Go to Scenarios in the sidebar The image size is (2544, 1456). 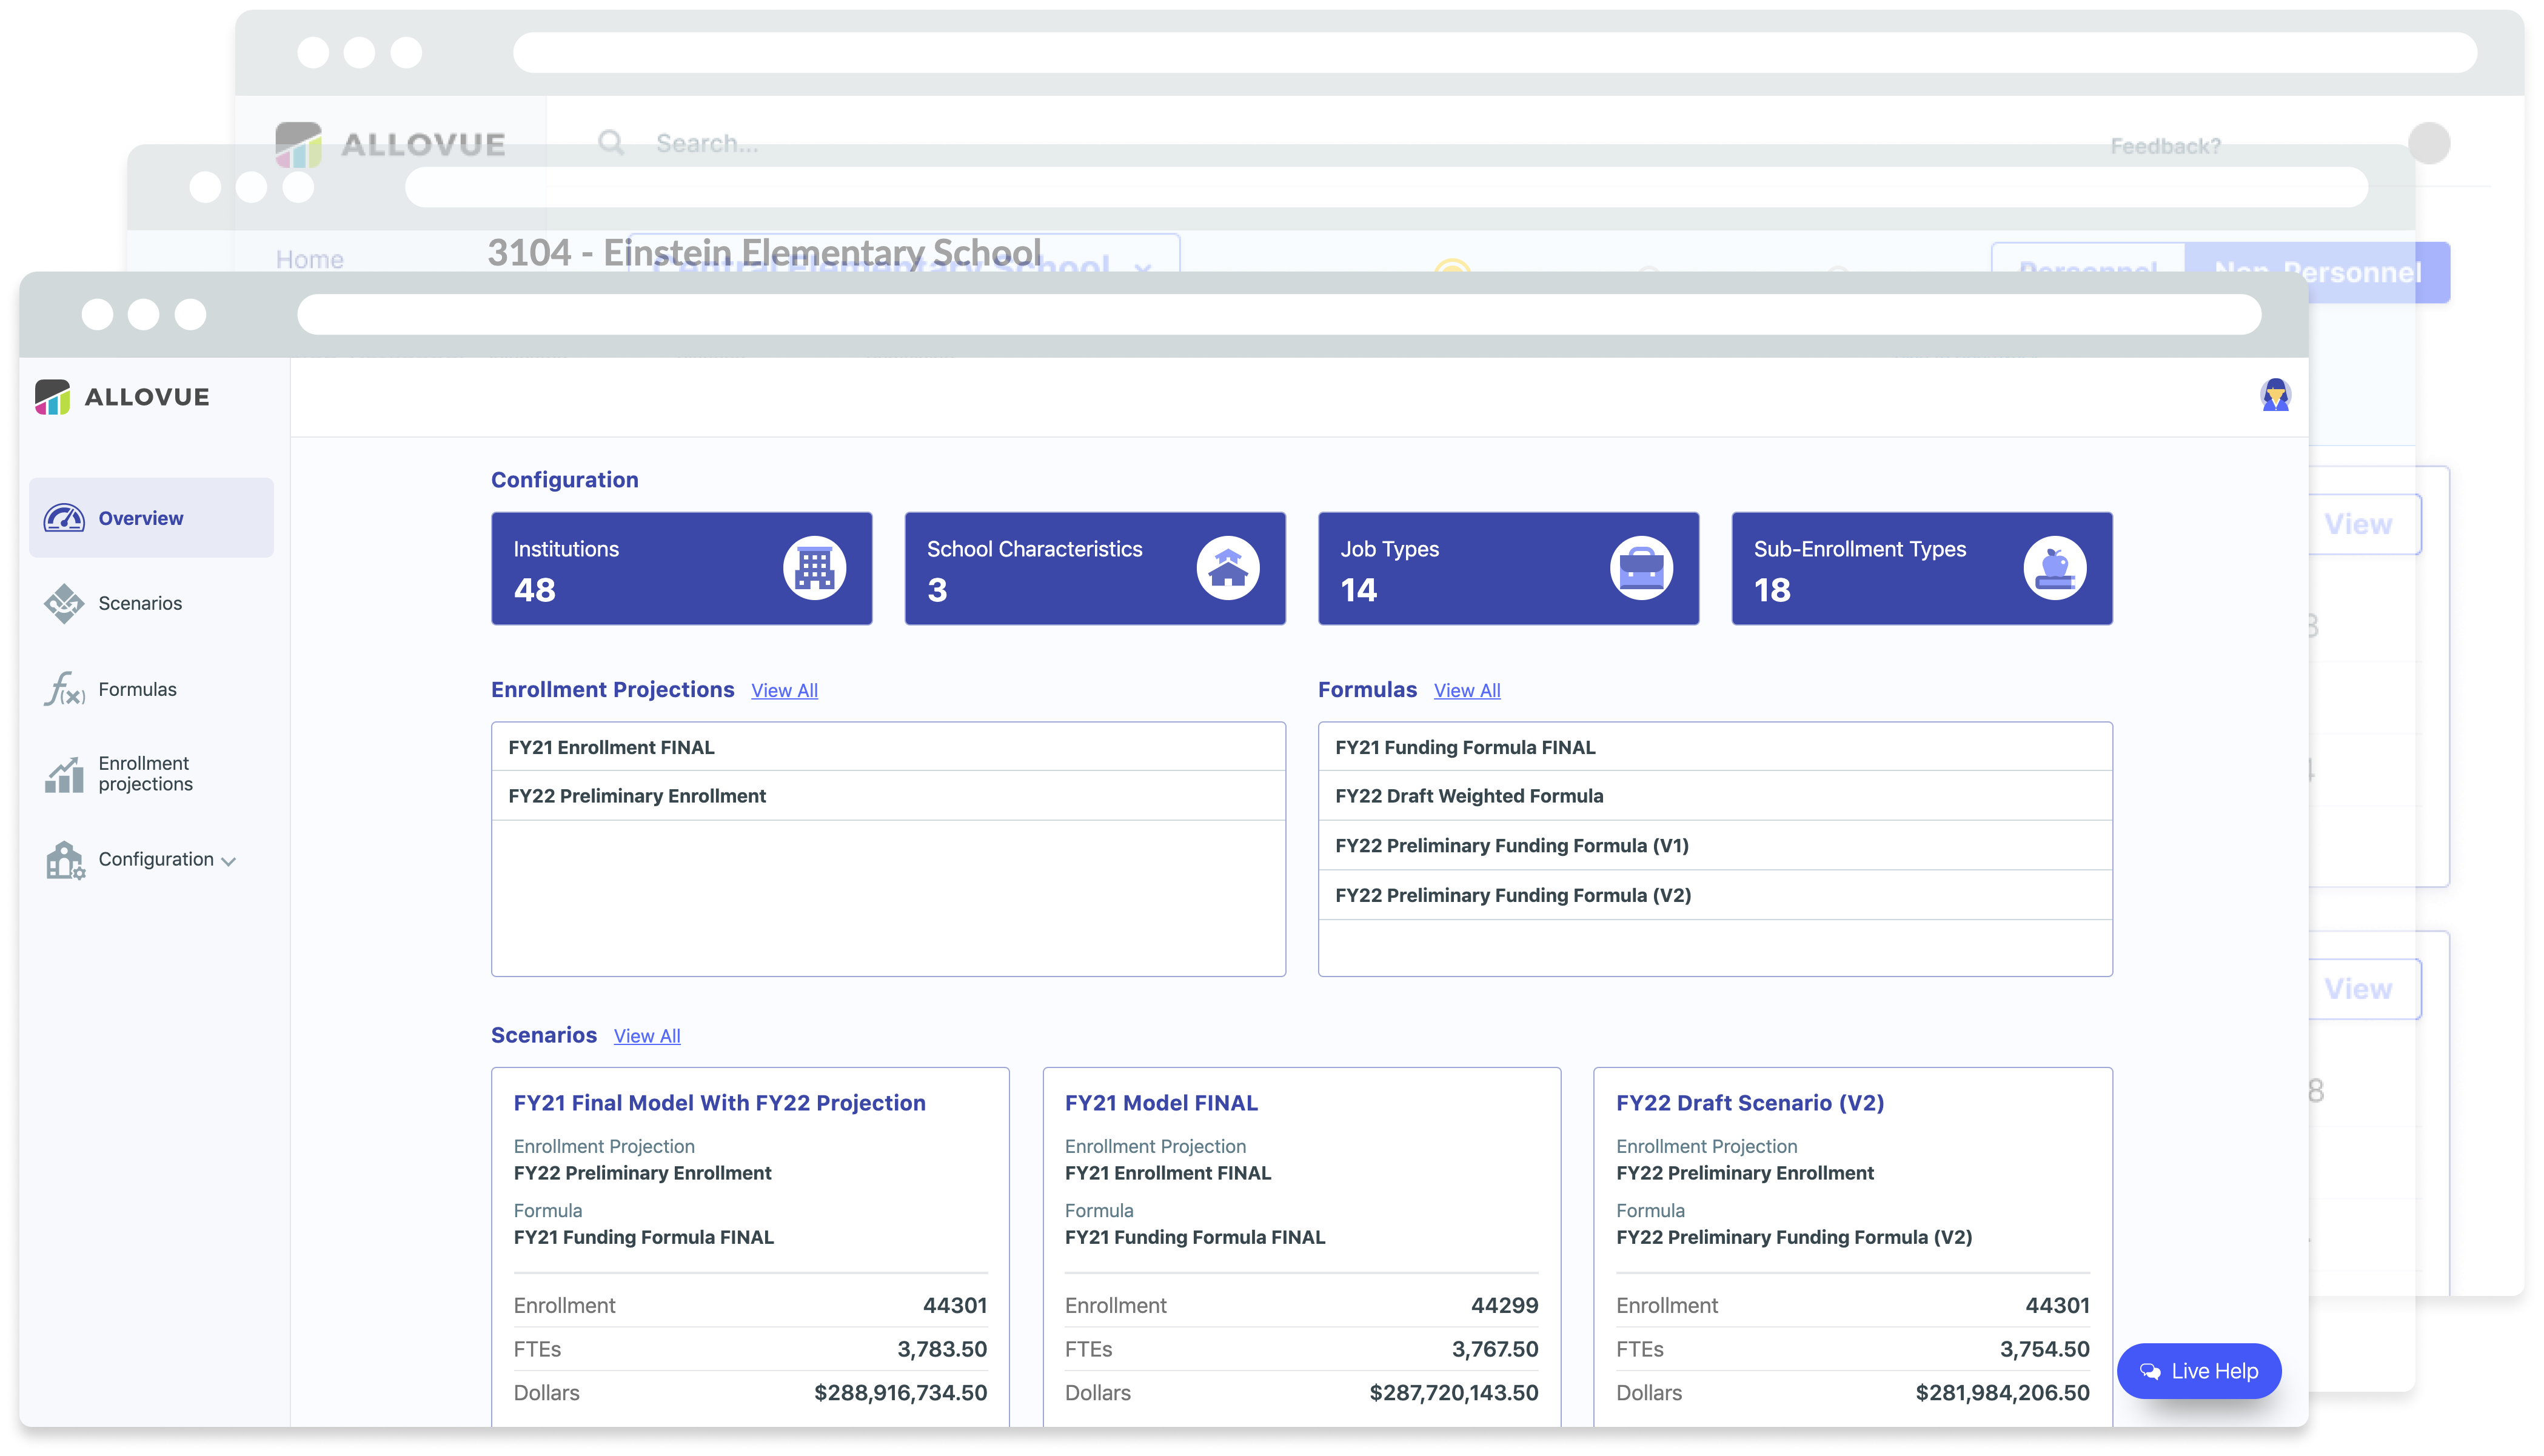pyautogui.click(x=140, y=603)
